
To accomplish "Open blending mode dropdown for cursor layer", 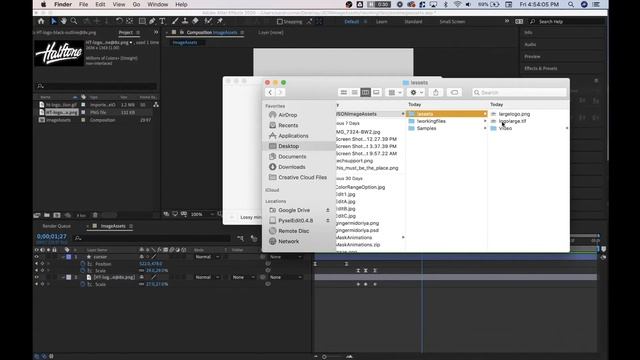I will tap(208, 257).
